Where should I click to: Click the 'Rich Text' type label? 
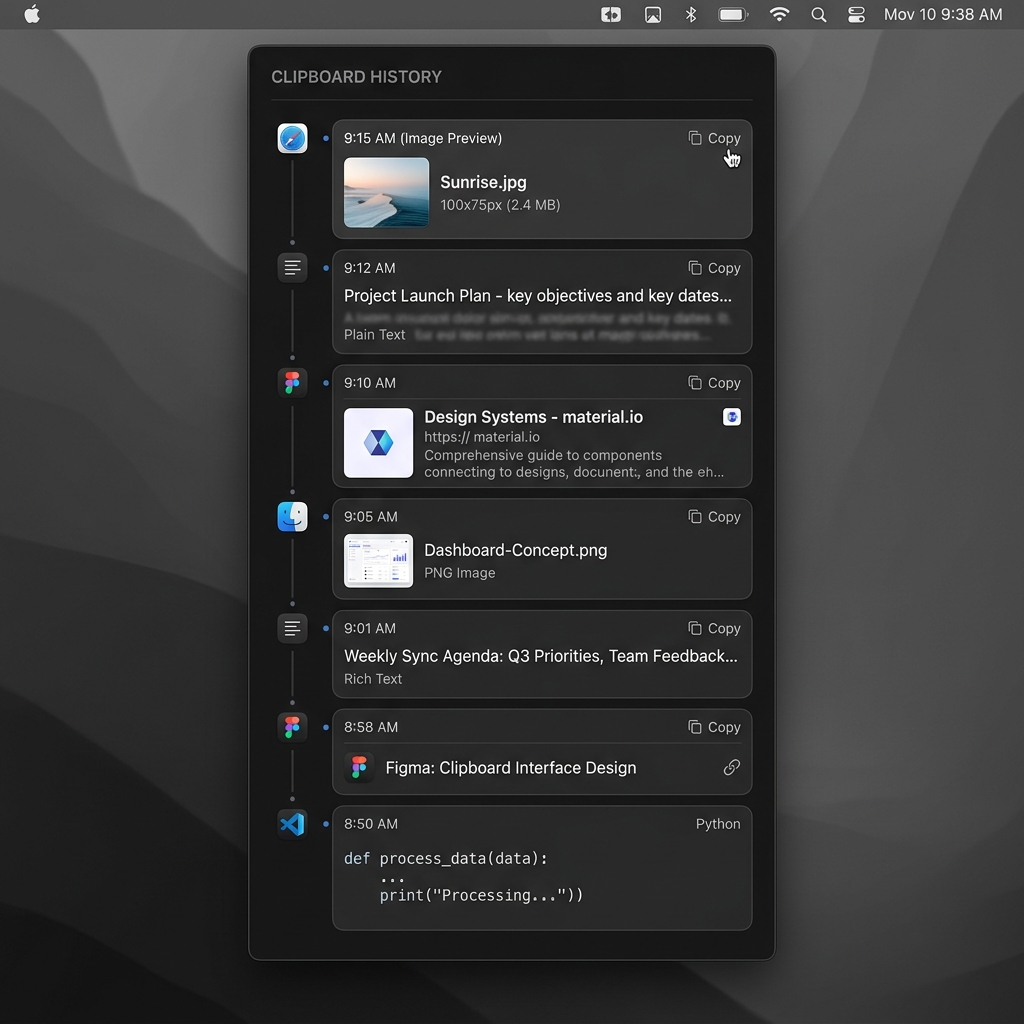tap(373, 679)
